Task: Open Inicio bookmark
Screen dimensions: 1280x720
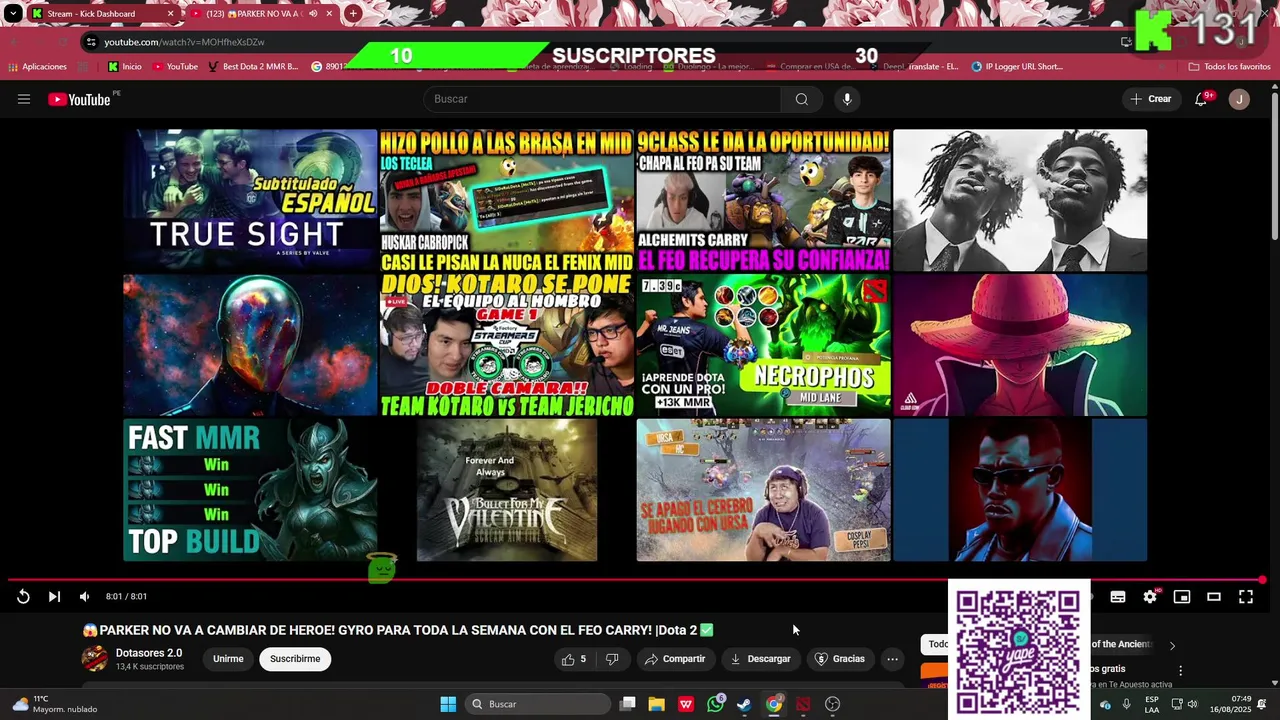Action: 125,67
